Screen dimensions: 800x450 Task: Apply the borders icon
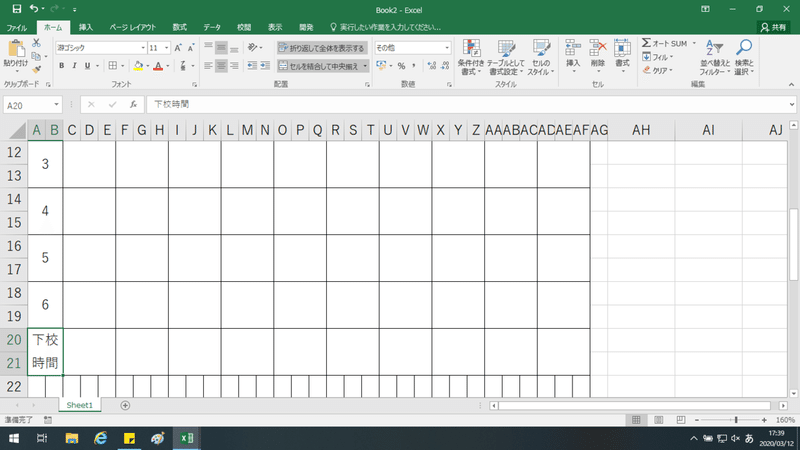[113, 66]
